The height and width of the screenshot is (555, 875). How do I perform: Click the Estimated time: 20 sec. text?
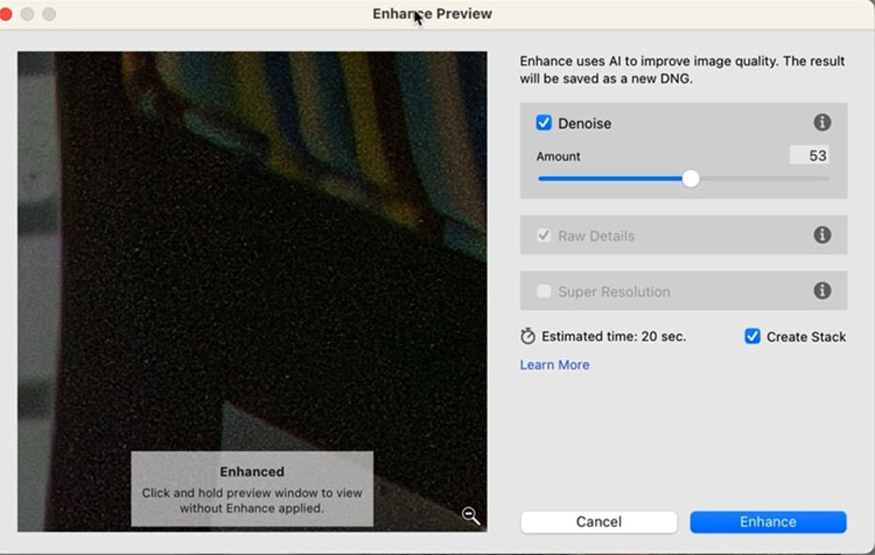click(614, 336)
